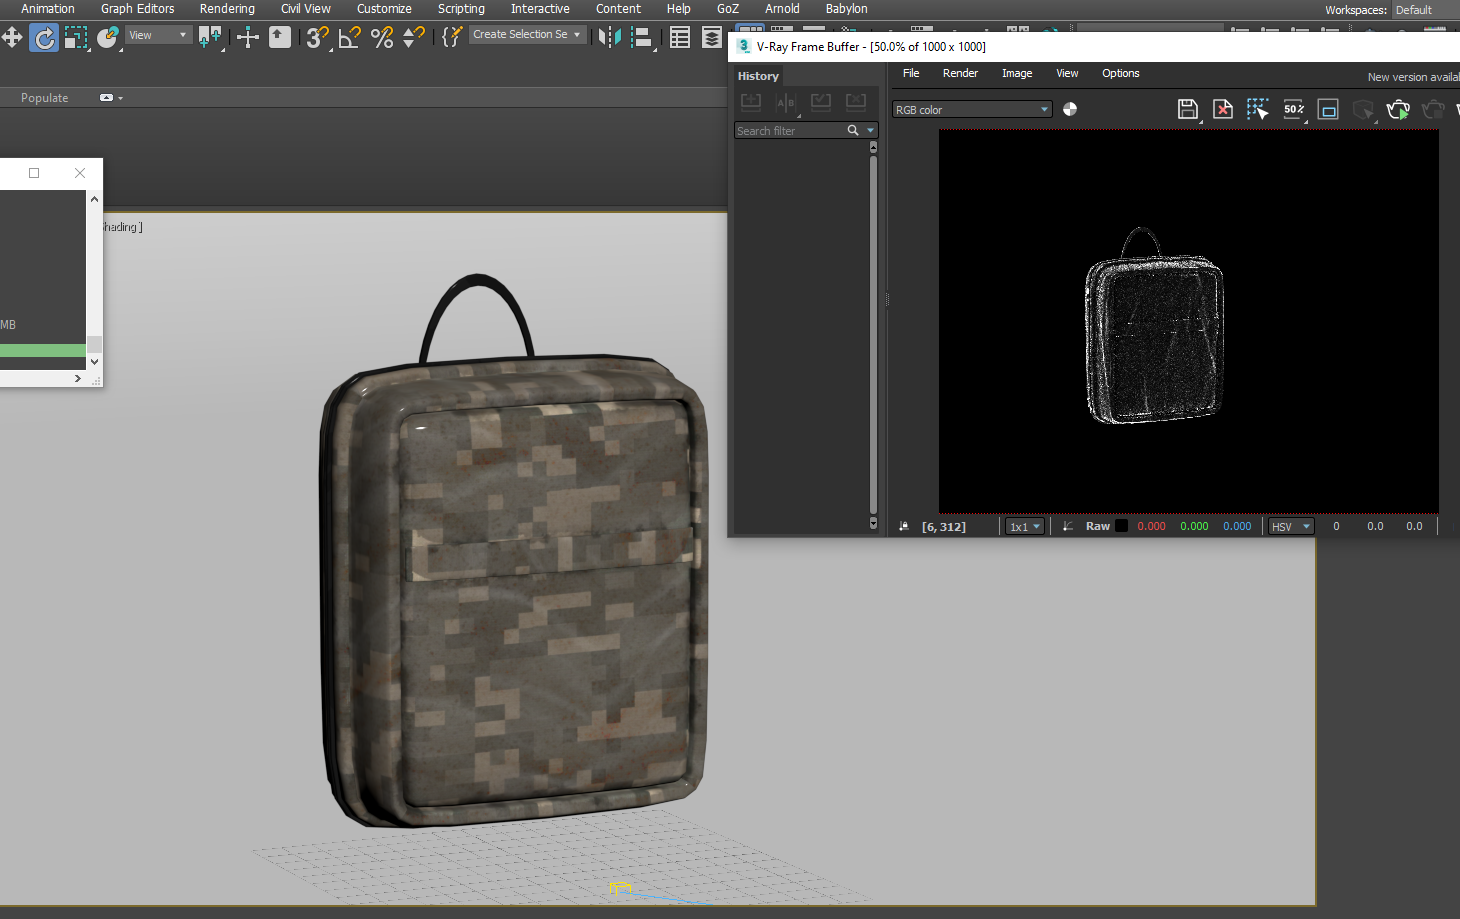The height and width of the screenshot is (919, 1460).
Task: Click the Populate ribbon tab label
Action: point(45,98)
